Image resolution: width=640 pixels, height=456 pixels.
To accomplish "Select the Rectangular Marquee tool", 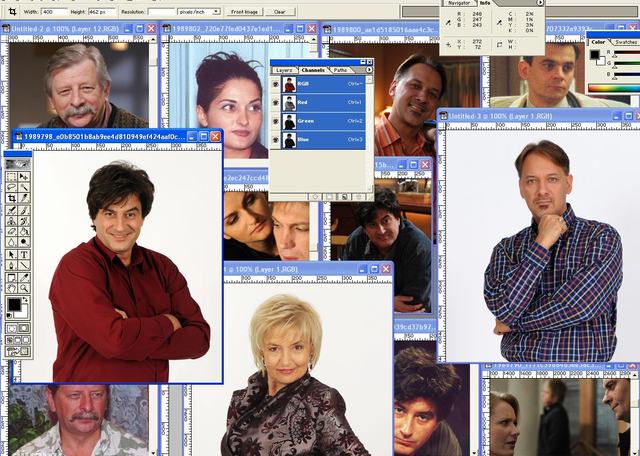I will pos(11,175).
